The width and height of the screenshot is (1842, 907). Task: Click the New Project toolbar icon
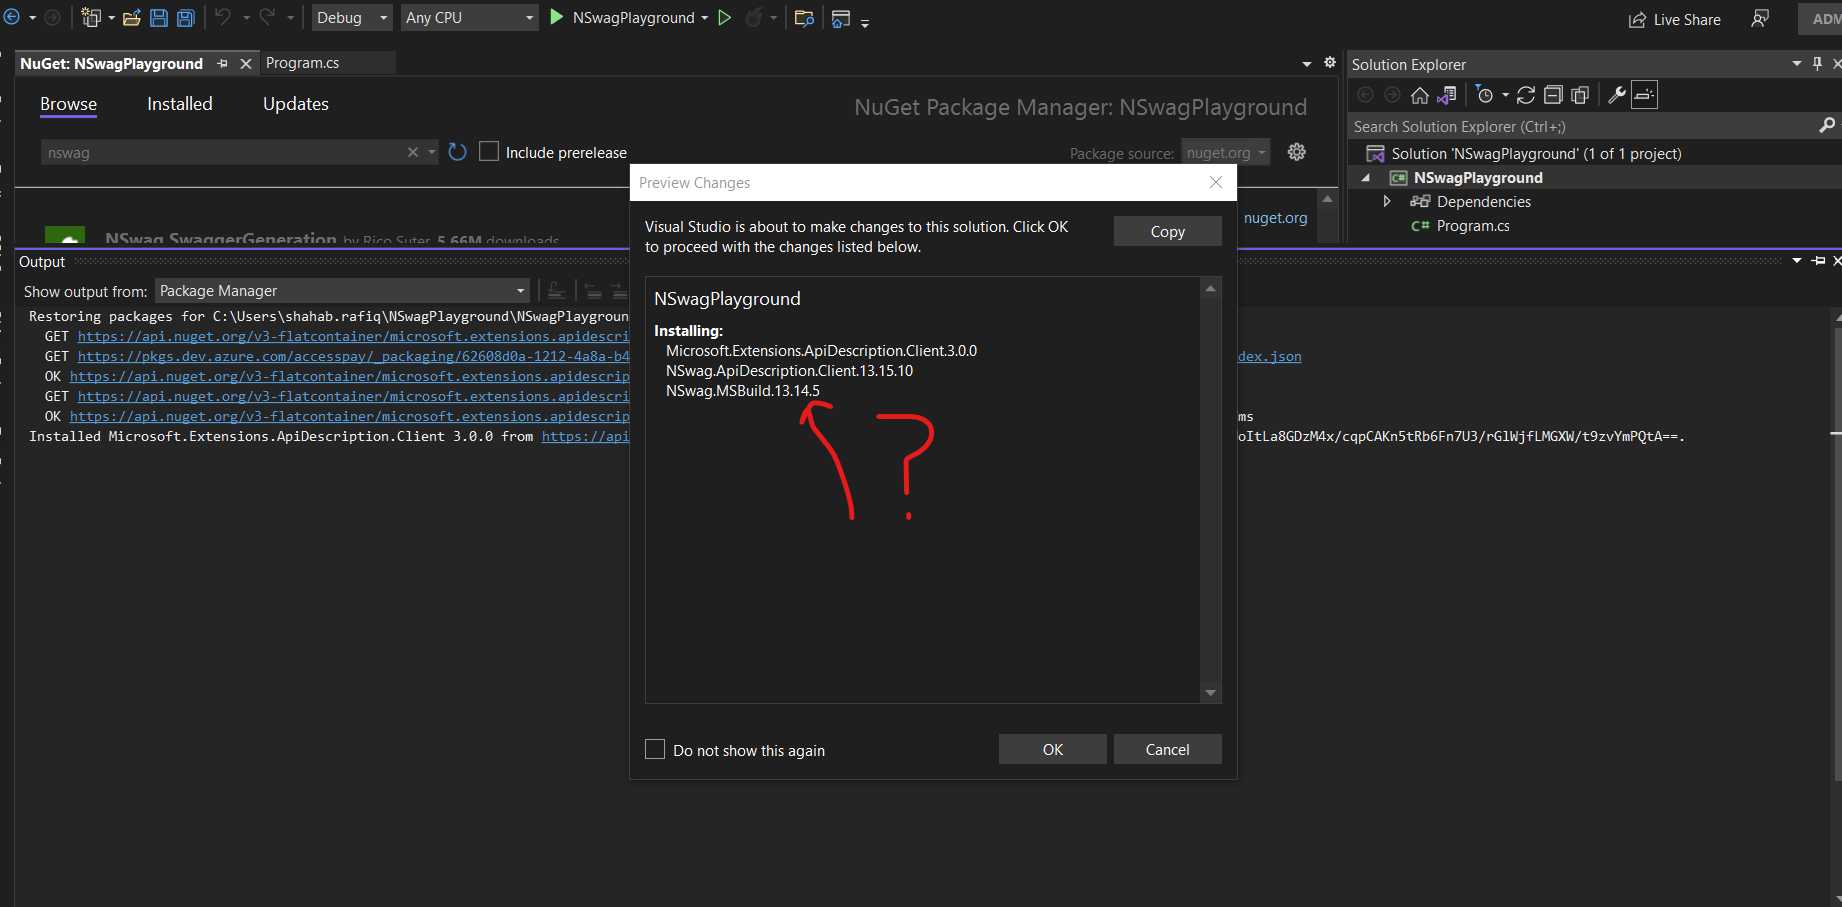pyautogui.click(x=91, y=17)
